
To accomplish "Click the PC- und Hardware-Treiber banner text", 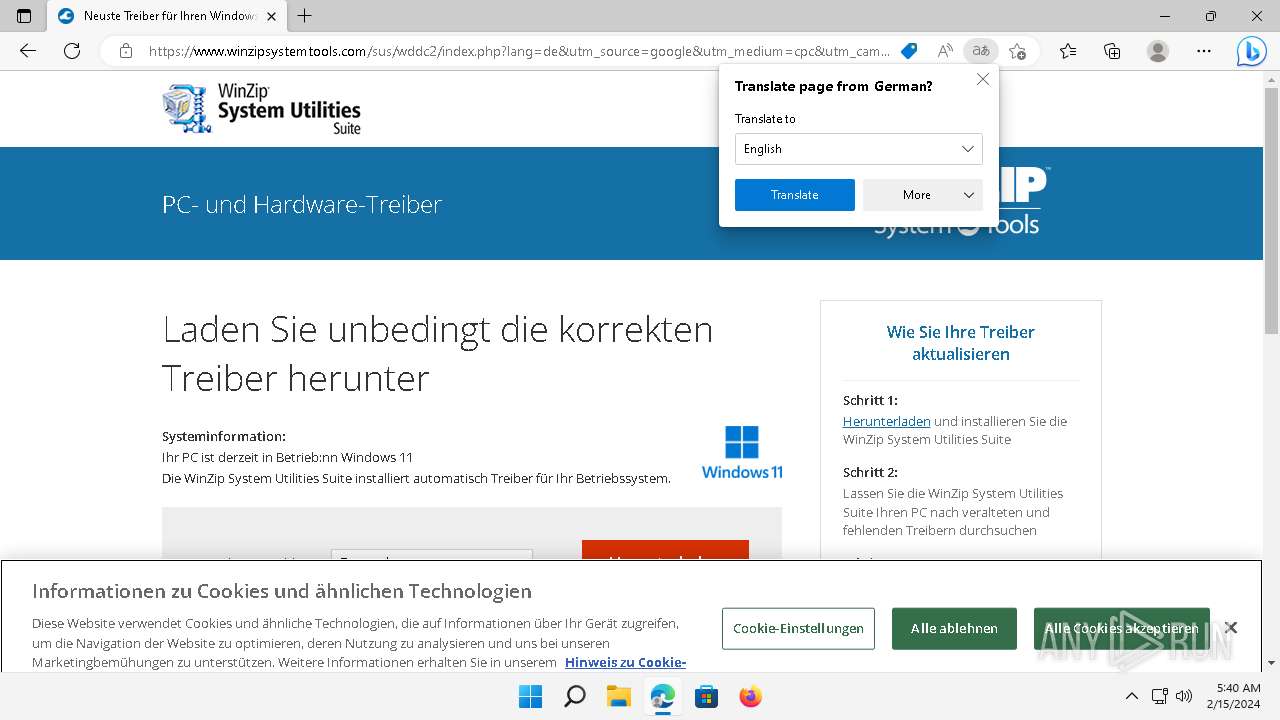I will tap(302, 205).
